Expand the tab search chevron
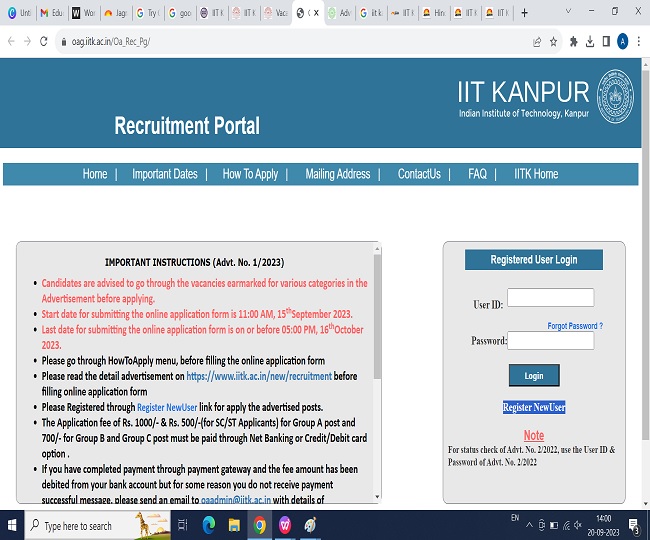650x540 pixels. pos(568,11)
